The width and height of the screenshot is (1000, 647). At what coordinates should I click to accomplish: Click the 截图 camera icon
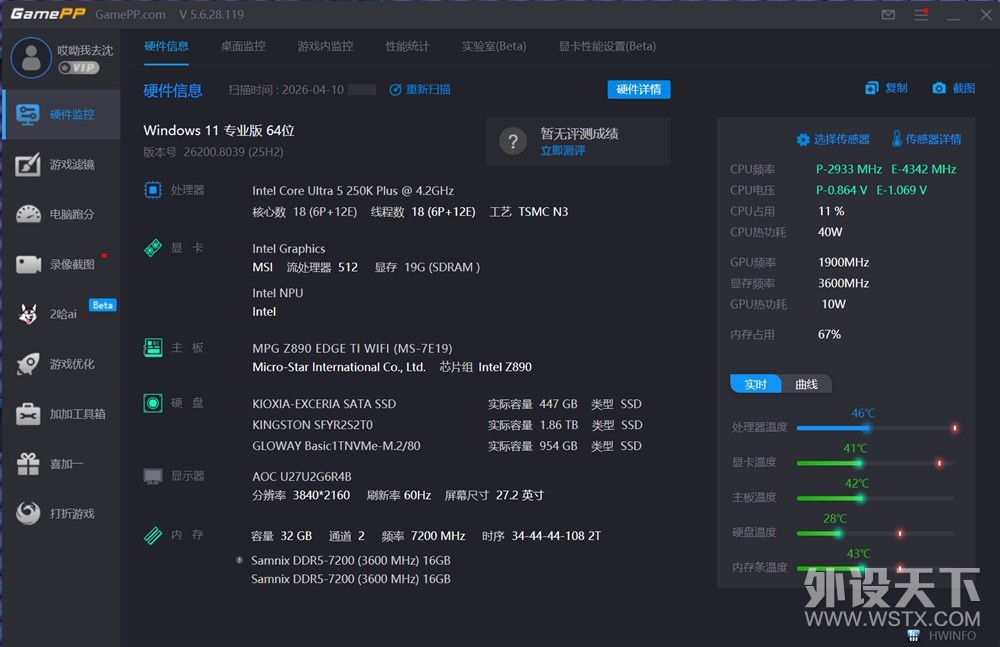(939, 88)
